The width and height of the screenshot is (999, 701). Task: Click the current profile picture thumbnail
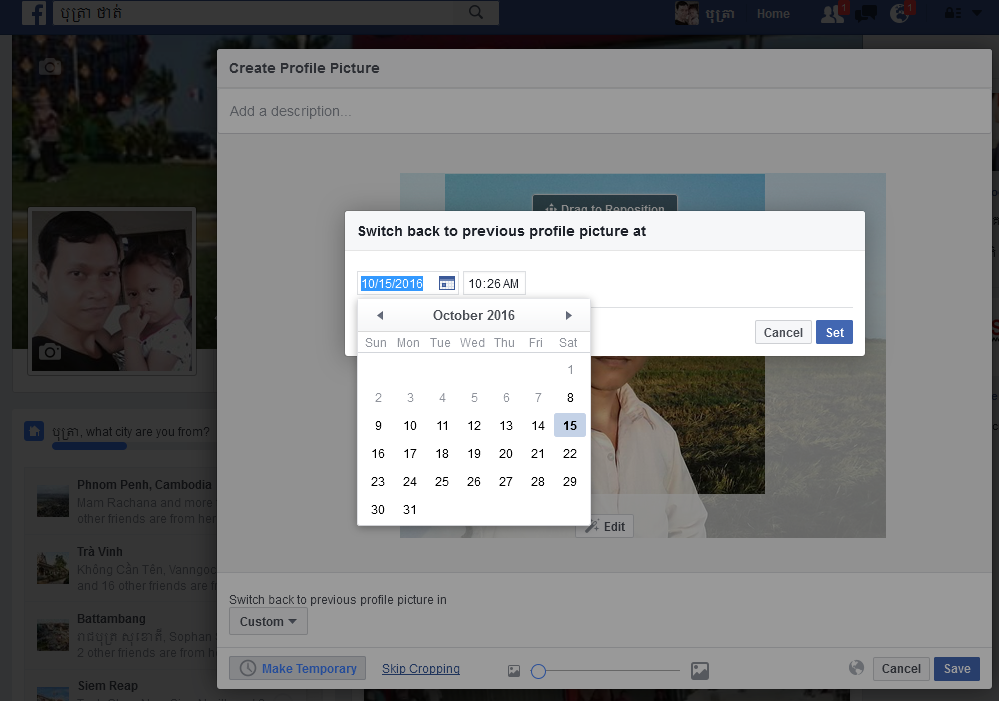[112, 291]
